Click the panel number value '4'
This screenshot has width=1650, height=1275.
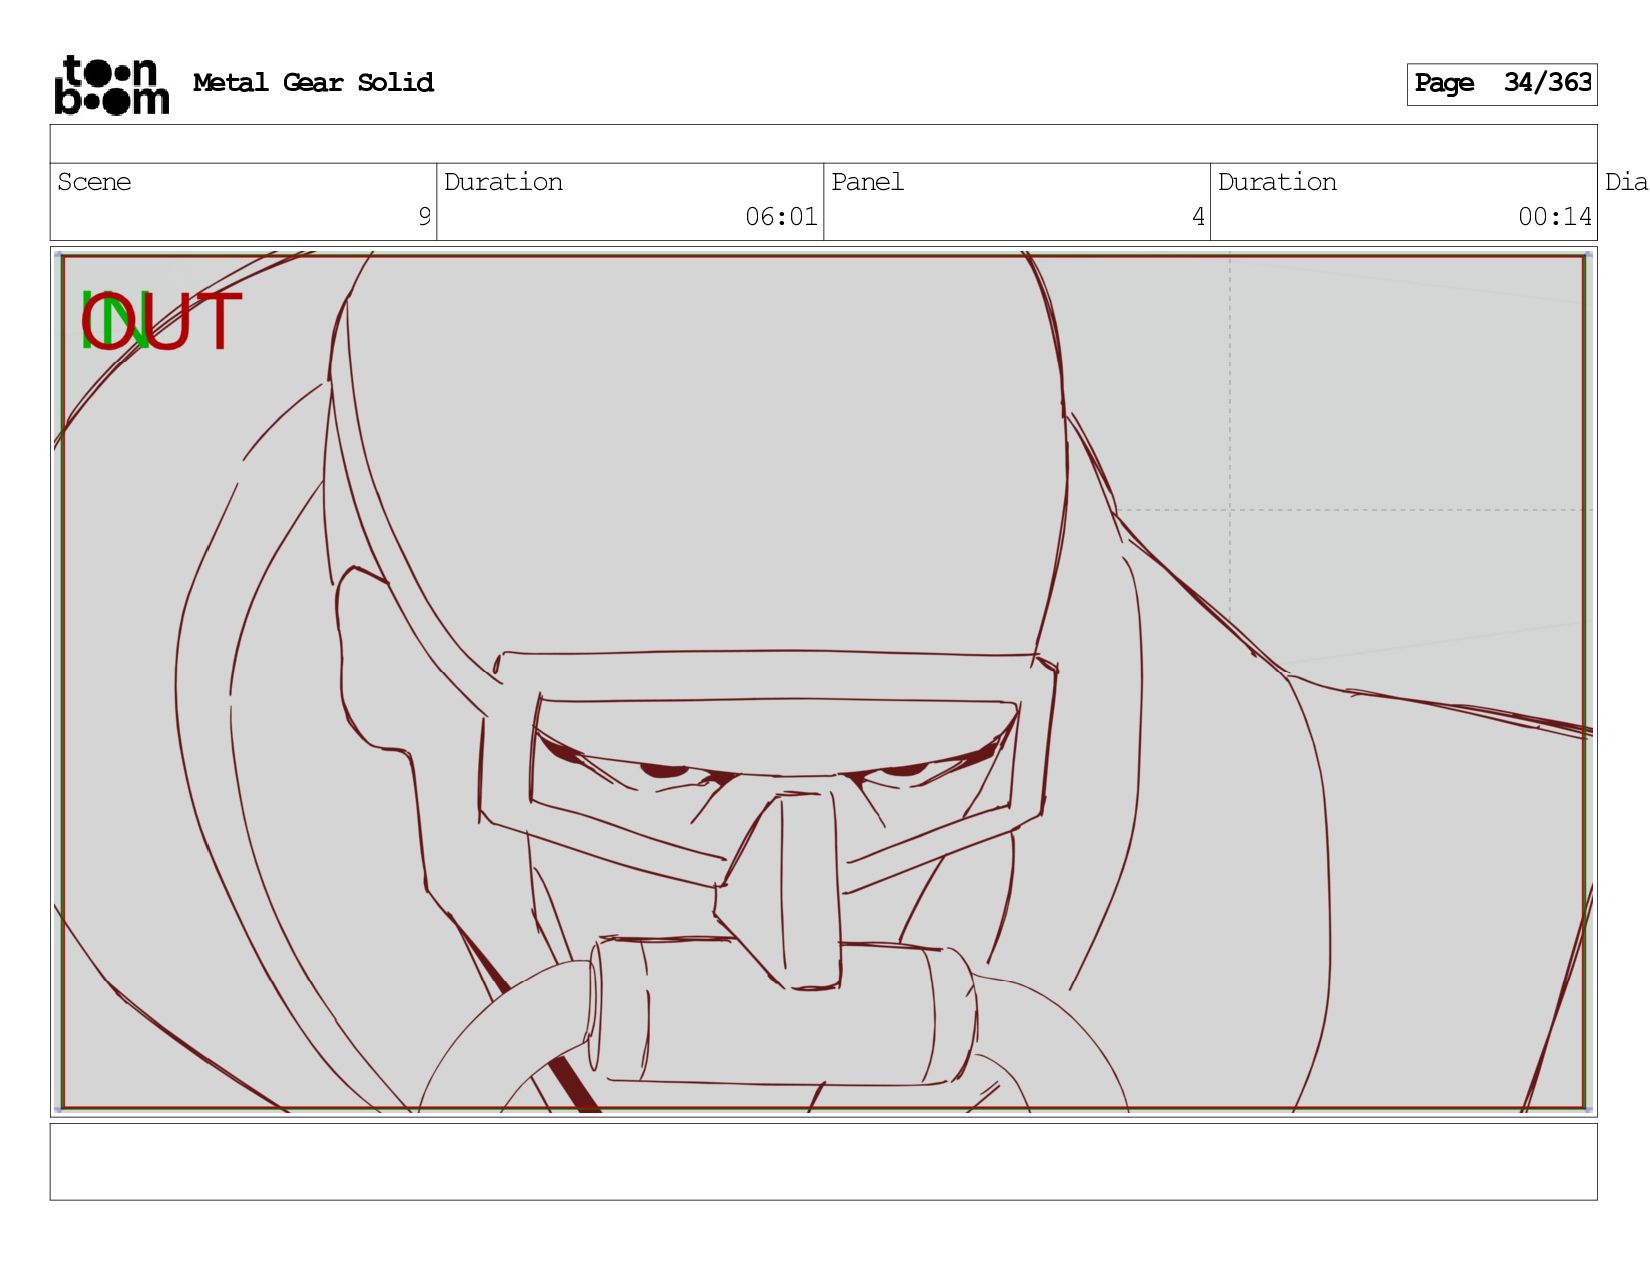[1198, 217]
